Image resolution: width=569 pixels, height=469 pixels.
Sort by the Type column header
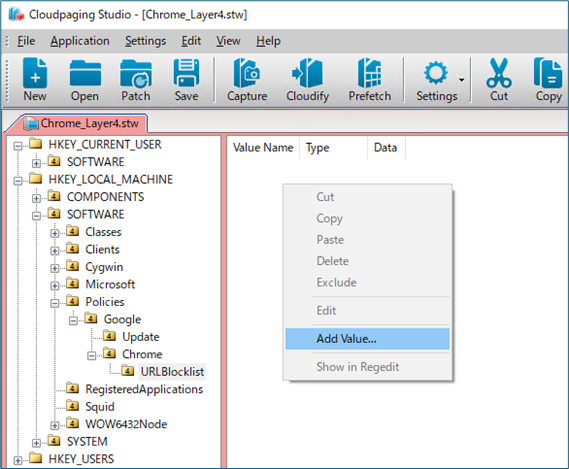[x=333, y=148]
